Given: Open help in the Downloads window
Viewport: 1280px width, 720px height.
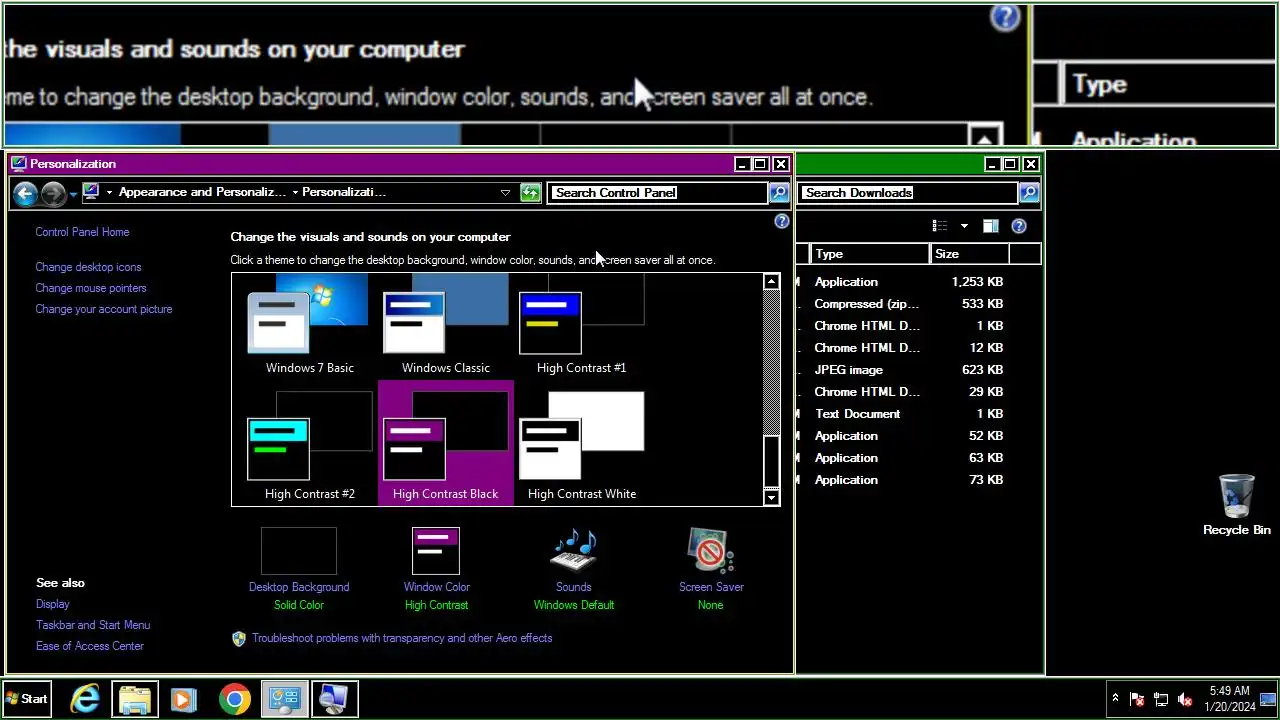Looking at the screenshot, I should coord(1019,226).
